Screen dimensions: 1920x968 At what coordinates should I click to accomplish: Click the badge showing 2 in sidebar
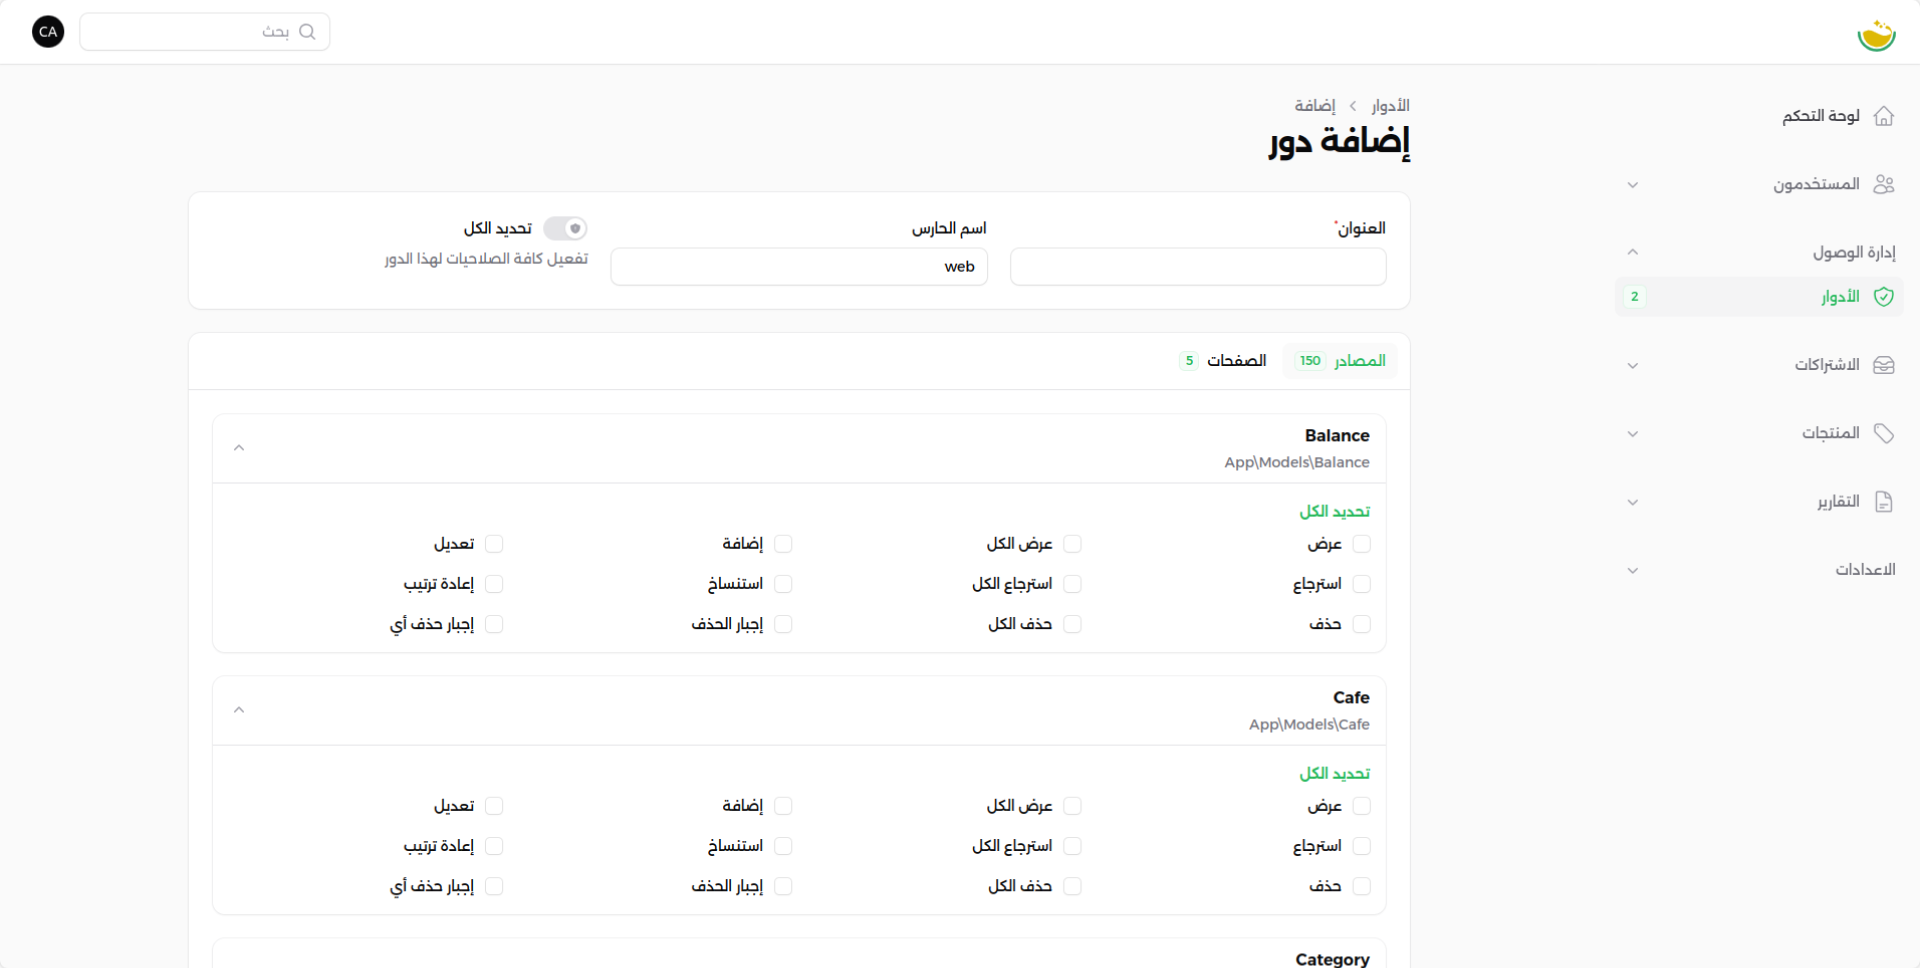click(x=1635, y=297)
